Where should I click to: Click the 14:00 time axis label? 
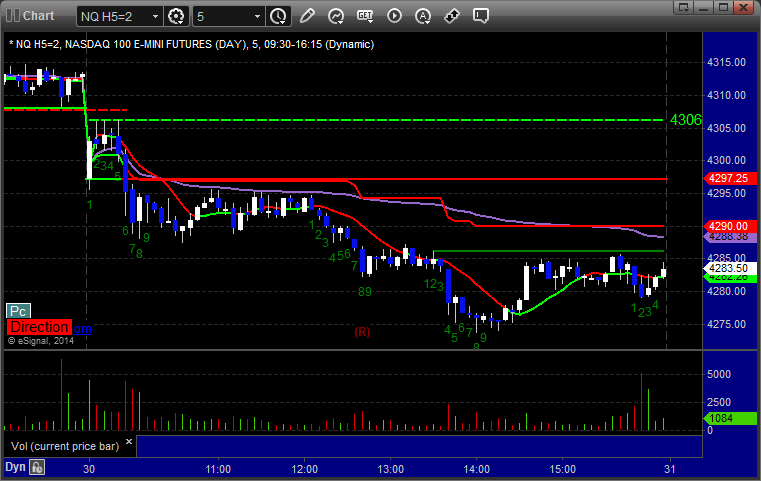tap(477, 469)
